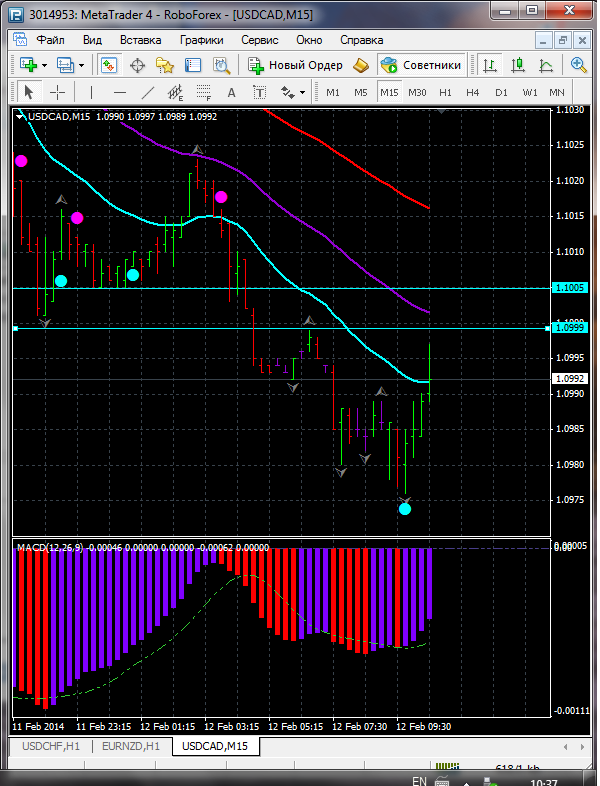
Task: Click the current price label 1.0992
Action: tap(568, 379)
